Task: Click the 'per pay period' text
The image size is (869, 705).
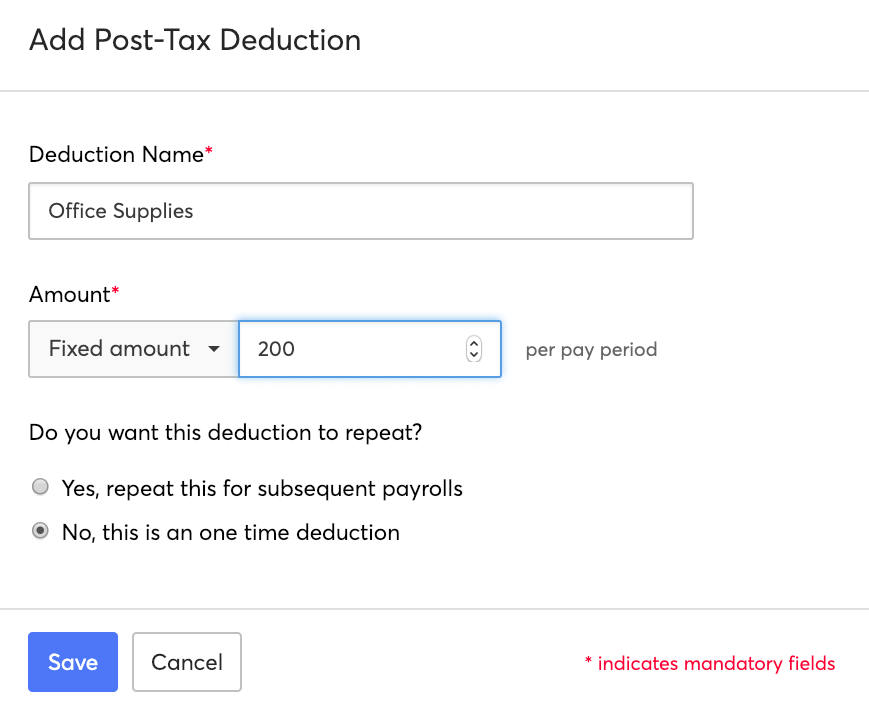Action: [591, 350]
